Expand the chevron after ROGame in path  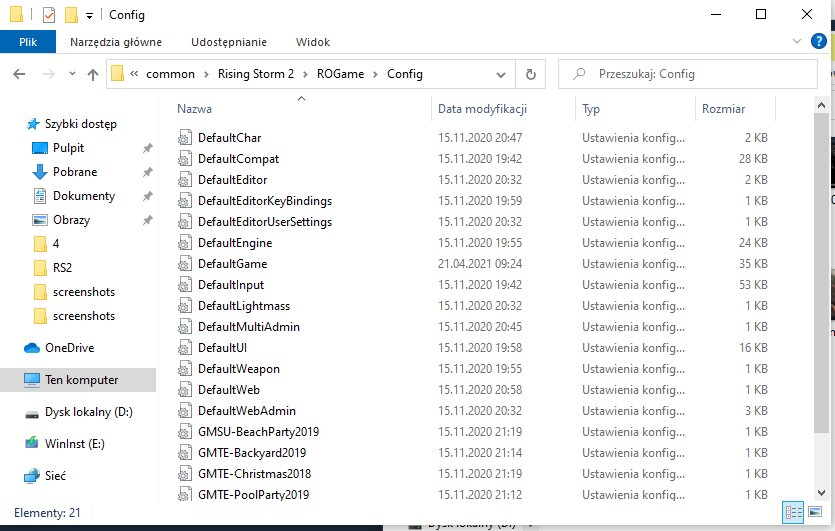click(x=375, y=75)
